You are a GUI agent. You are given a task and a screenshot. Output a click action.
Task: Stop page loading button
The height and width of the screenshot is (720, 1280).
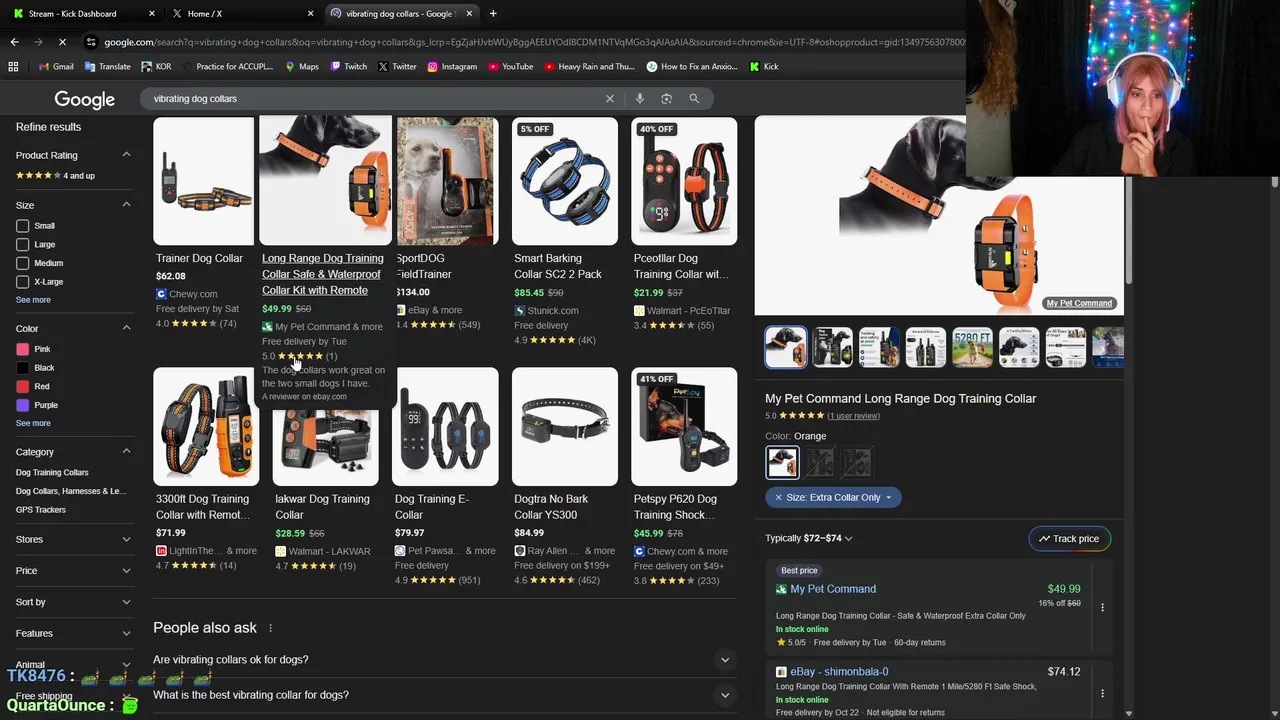coord(62,42)
